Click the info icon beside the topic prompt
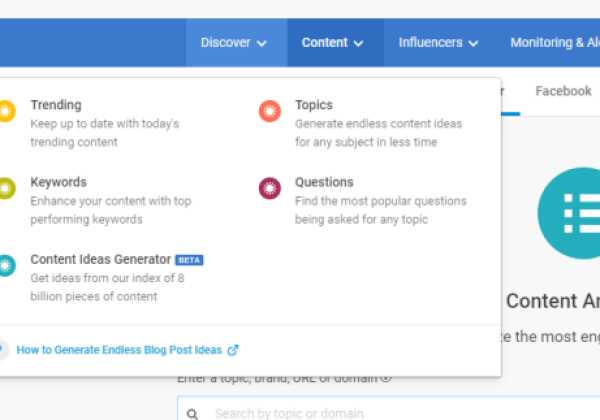Screen dimensions: 600x420 tap(386, 378)
